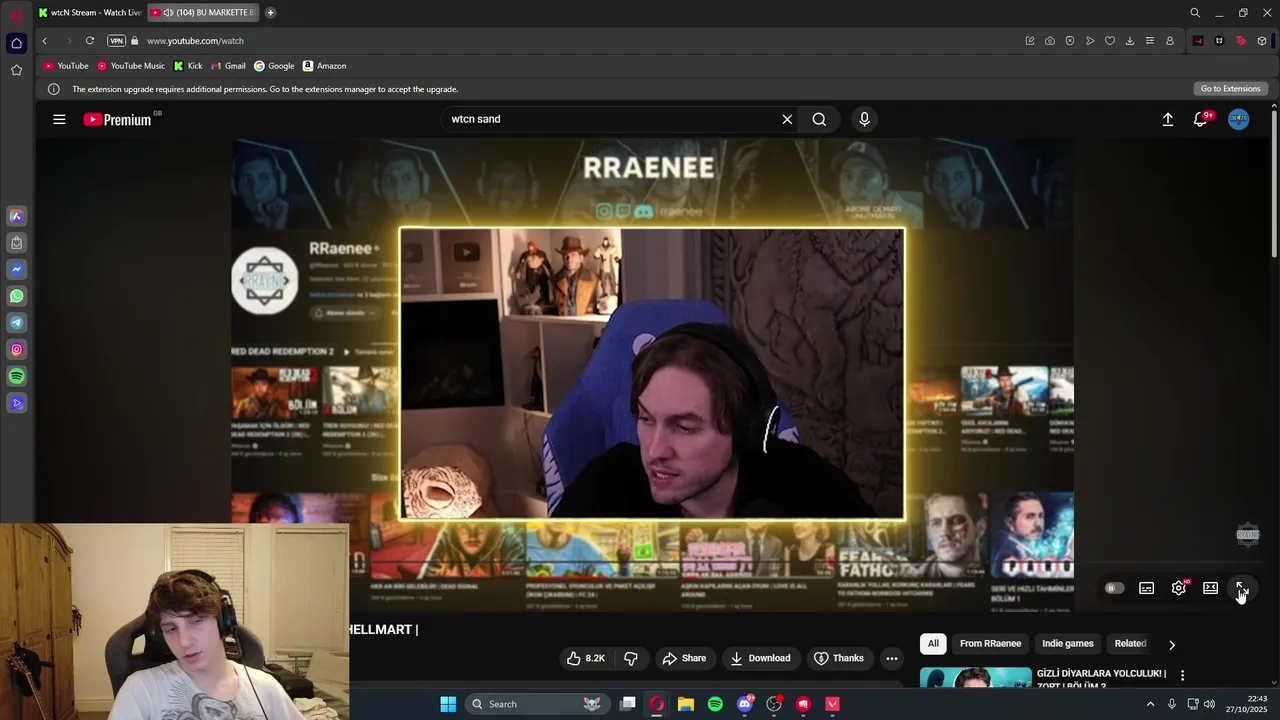Viewport: 1280px width, 720px height.
Task: Open the YouTube guide hamburger menu
Action: coord(59,119)
